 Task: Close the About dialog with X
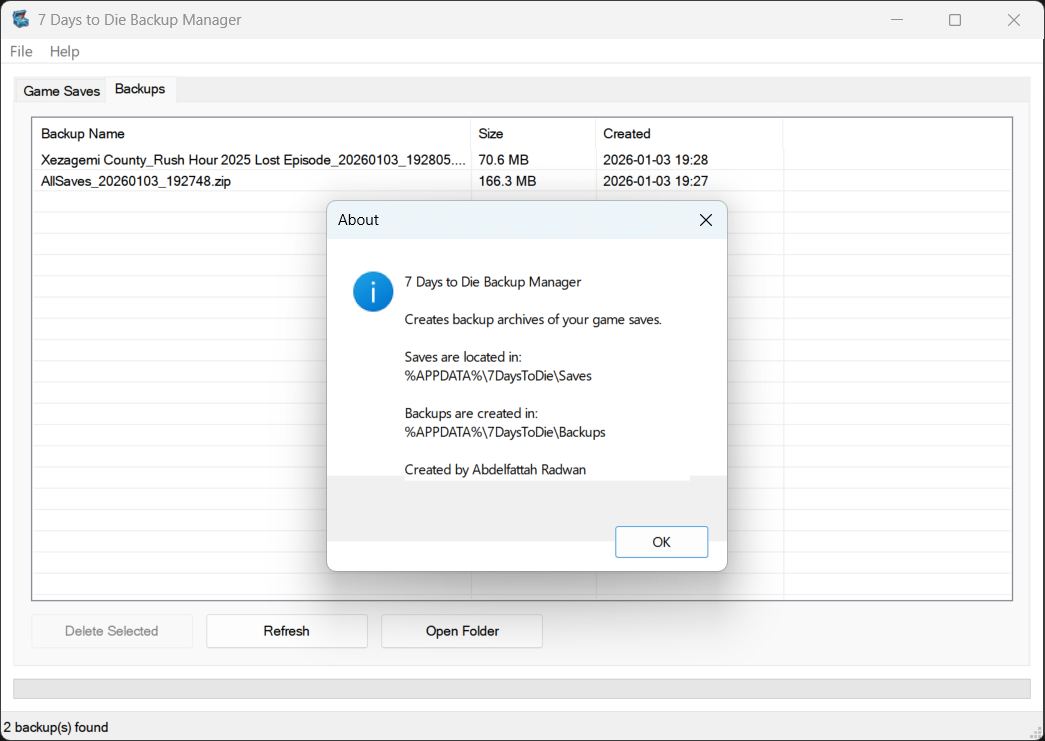click(706, 220)
